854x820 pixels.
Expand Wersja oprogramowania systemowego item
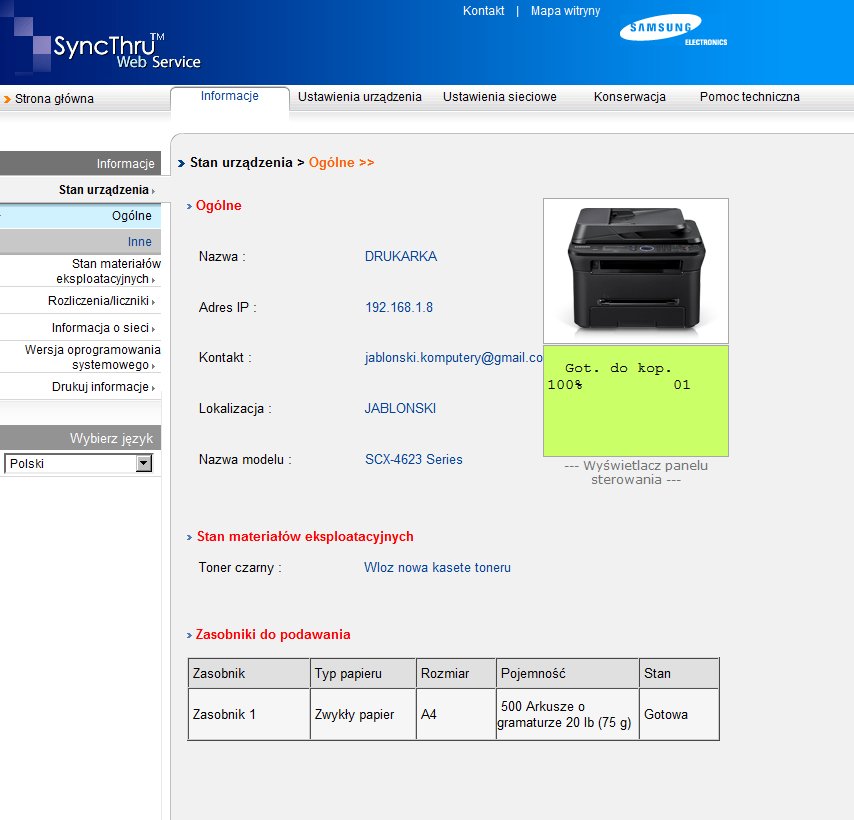pyautogui.click(x=93, y=357)
